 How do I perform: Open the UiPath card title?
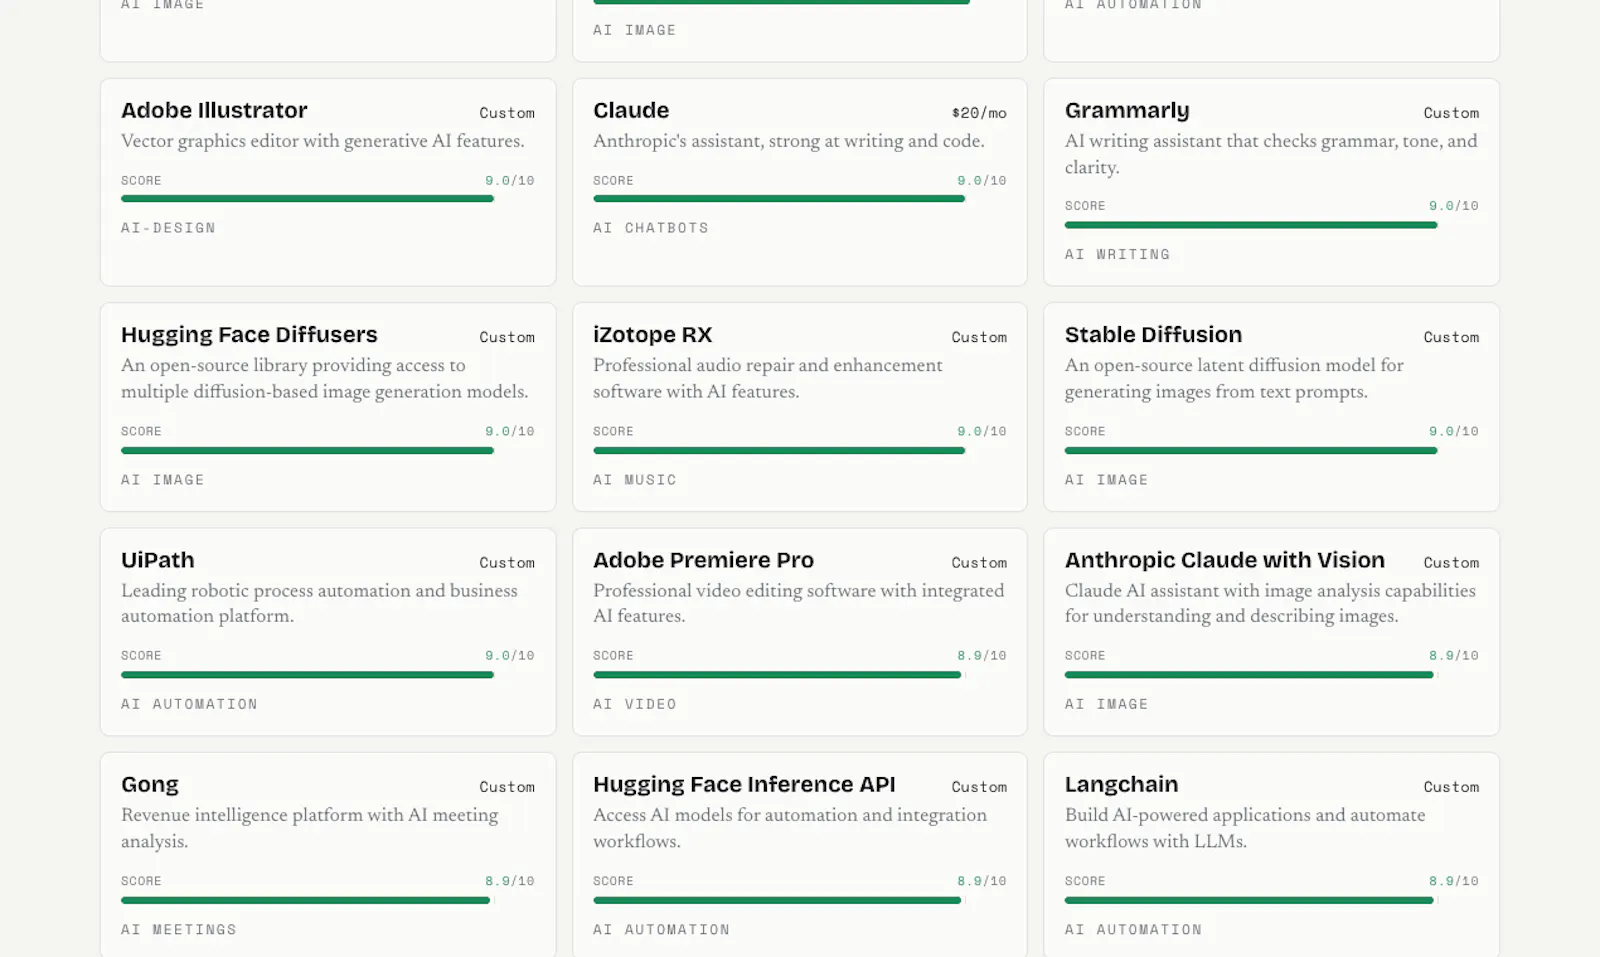158,560
